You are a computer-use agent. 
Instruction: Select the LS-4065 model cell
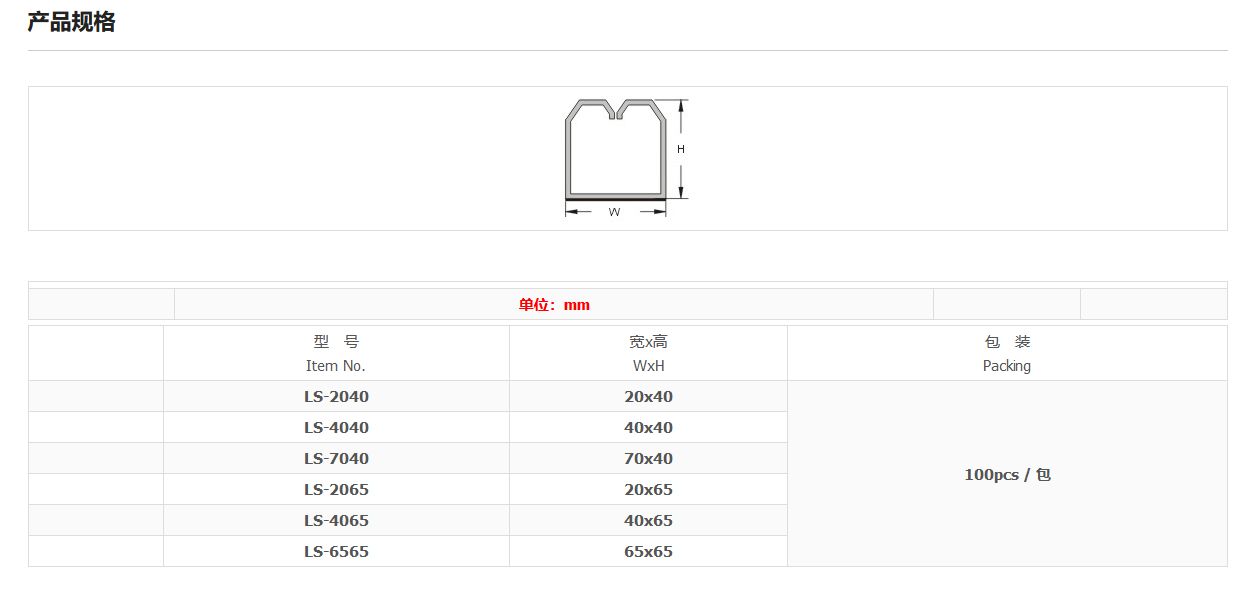tap(336, 521)
